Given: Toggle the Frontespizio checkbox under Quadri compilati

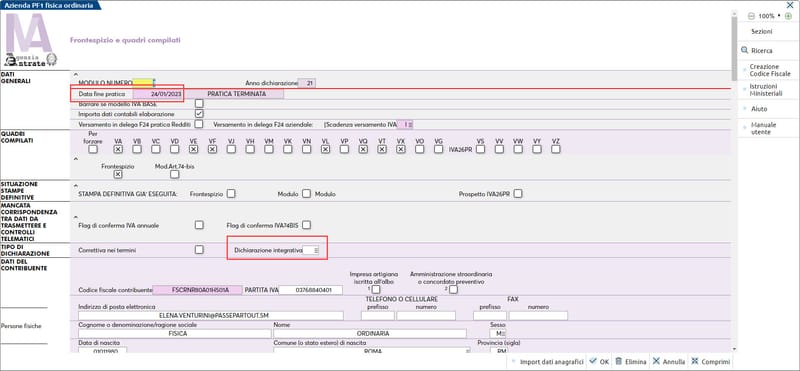Looking at the screenshot, I should point(118,175).
